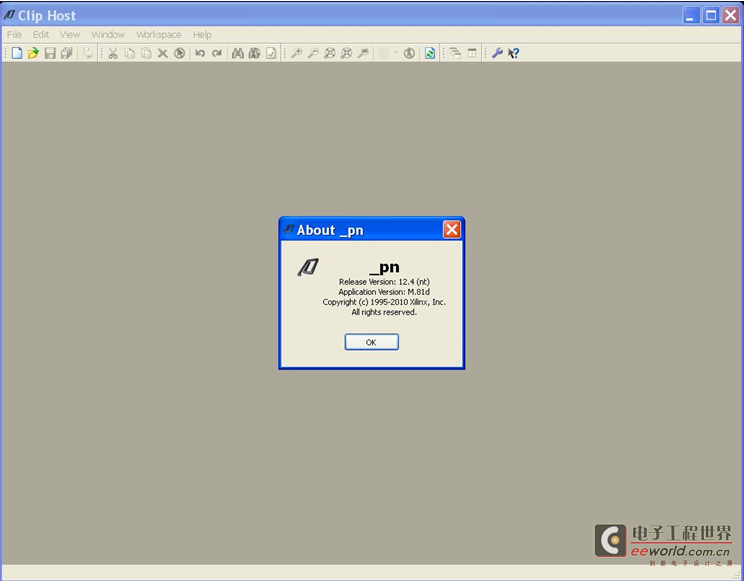The height and width of the screenshot is (581, 745).
Task: Click the Zoom In magnifier icon
Action: [296, 53]
